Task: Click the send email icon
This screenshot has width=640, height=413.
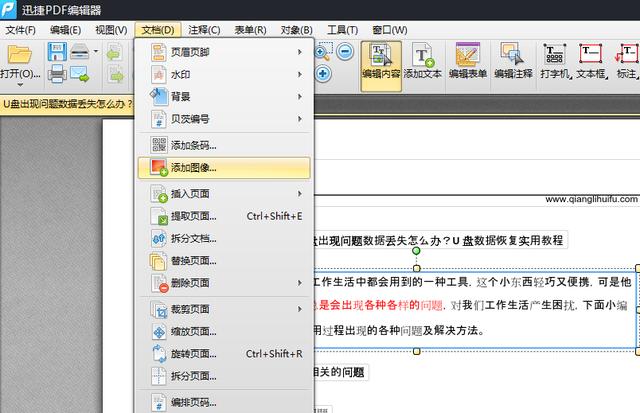Action: 80,74
